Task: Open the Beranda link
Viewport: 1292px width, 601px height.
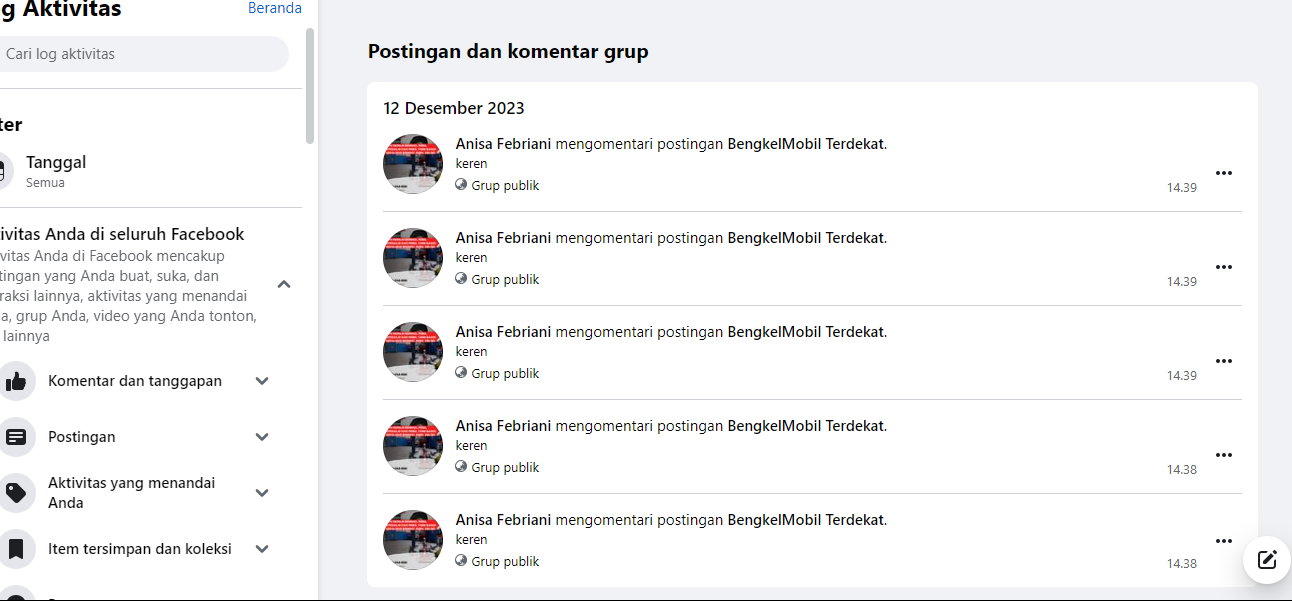Action: coord(274,8)
